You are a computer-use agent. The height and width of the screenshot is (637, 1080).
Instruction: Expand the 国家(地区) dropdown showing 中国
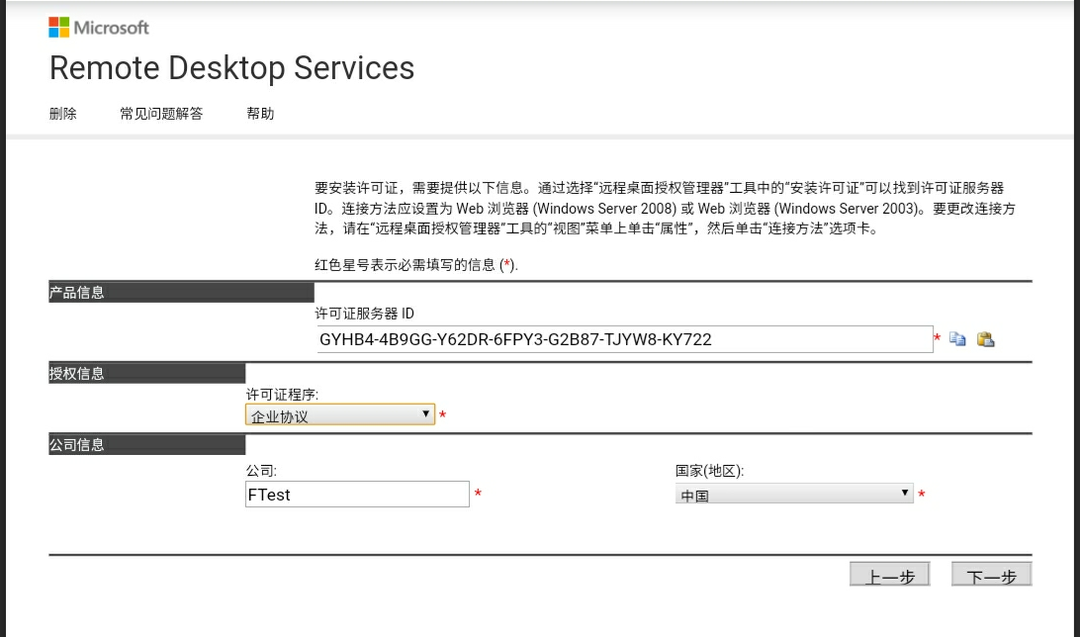(x=794, y=494)
